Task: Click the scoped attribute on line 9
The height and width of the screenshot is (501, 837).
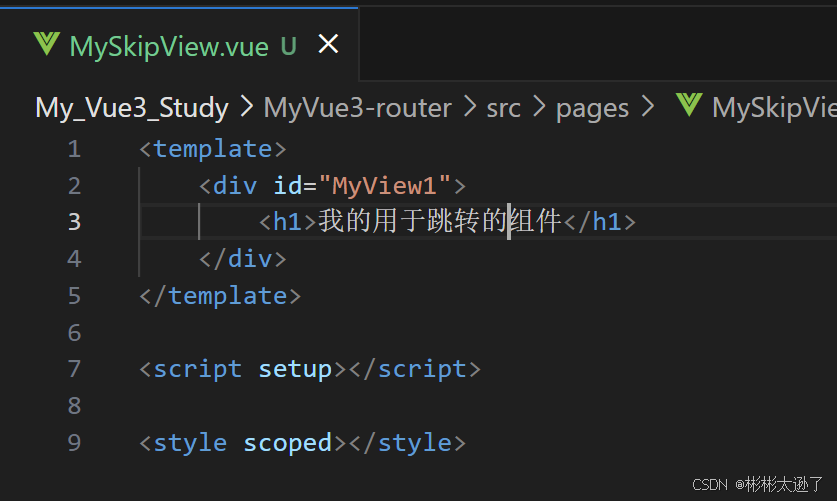Action: click(288, 443)
